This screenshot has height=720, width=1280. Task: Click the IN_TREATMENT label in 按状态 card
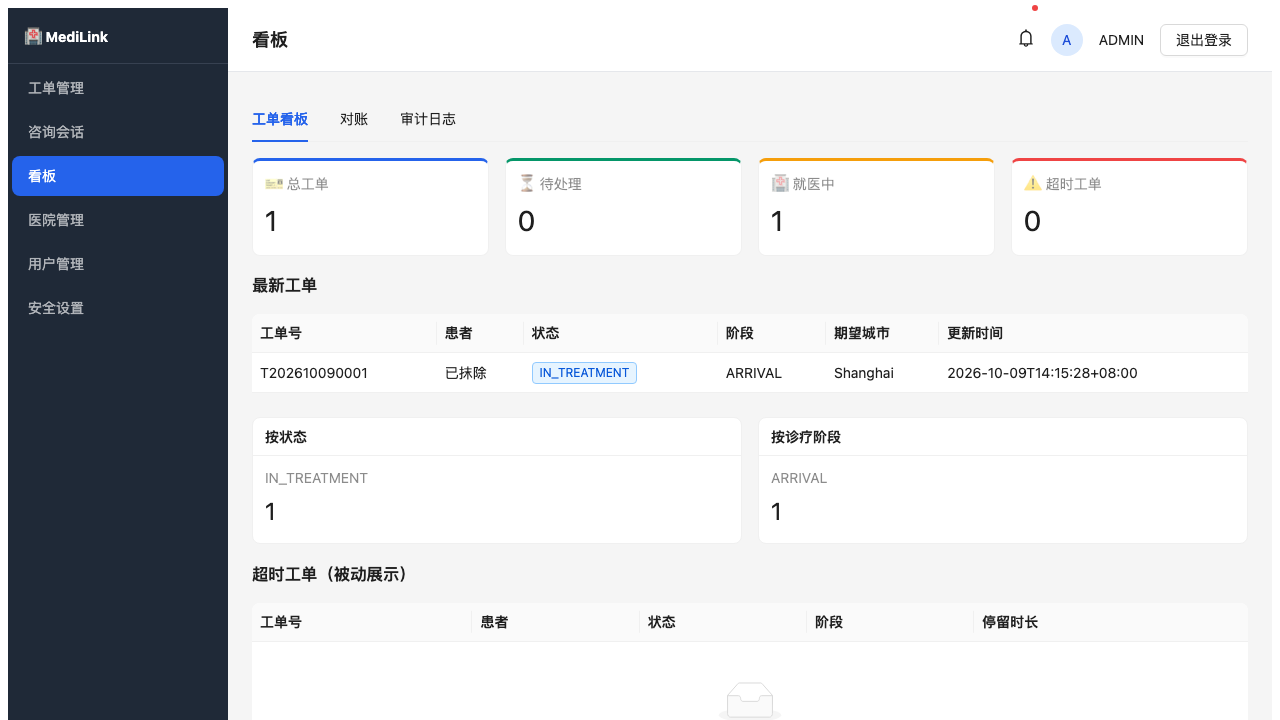pos(316,478)
